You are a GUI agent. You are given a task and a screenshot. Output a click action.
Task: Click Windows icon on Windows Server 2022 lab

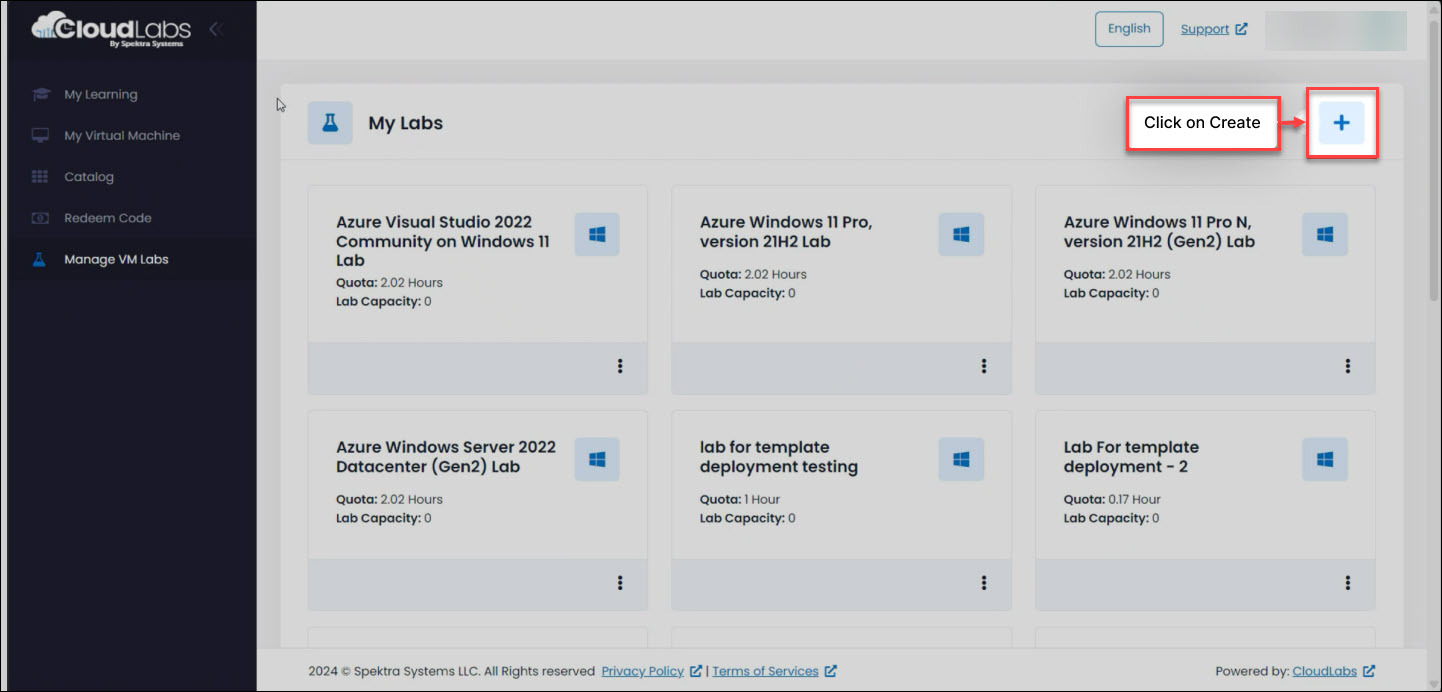[597, 460]
